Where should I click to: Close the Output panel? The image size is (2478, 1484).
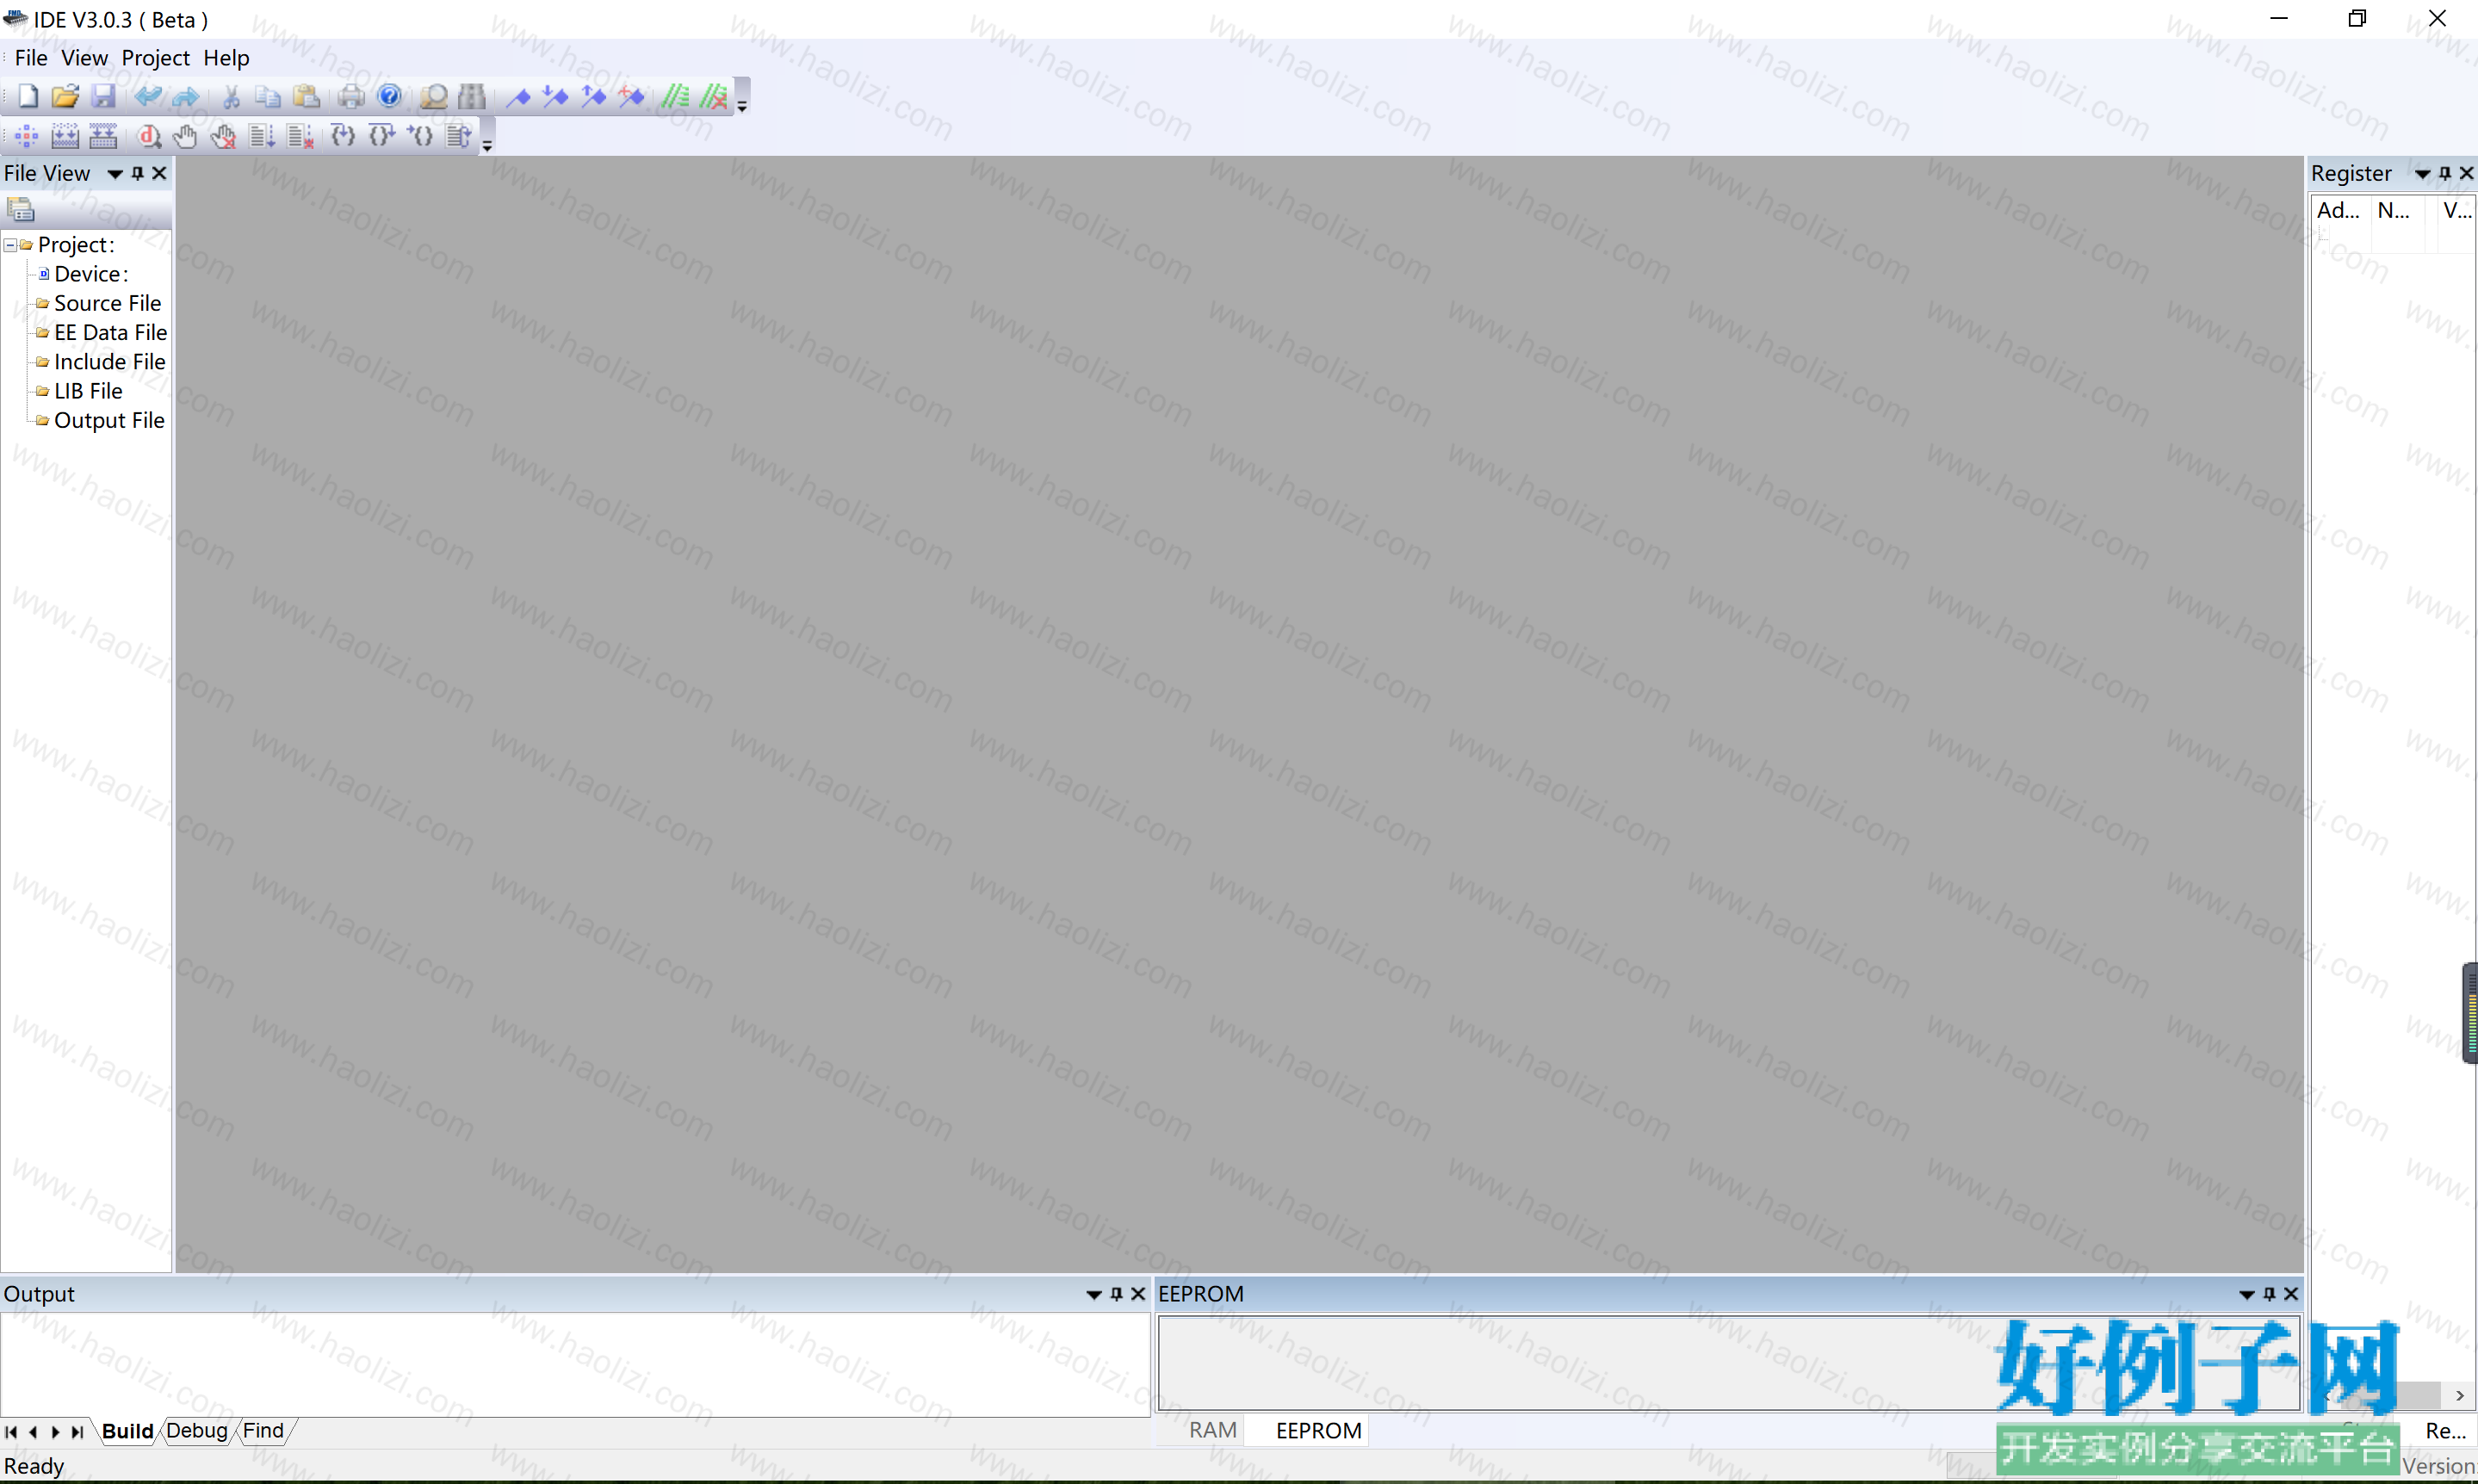1138,1294
